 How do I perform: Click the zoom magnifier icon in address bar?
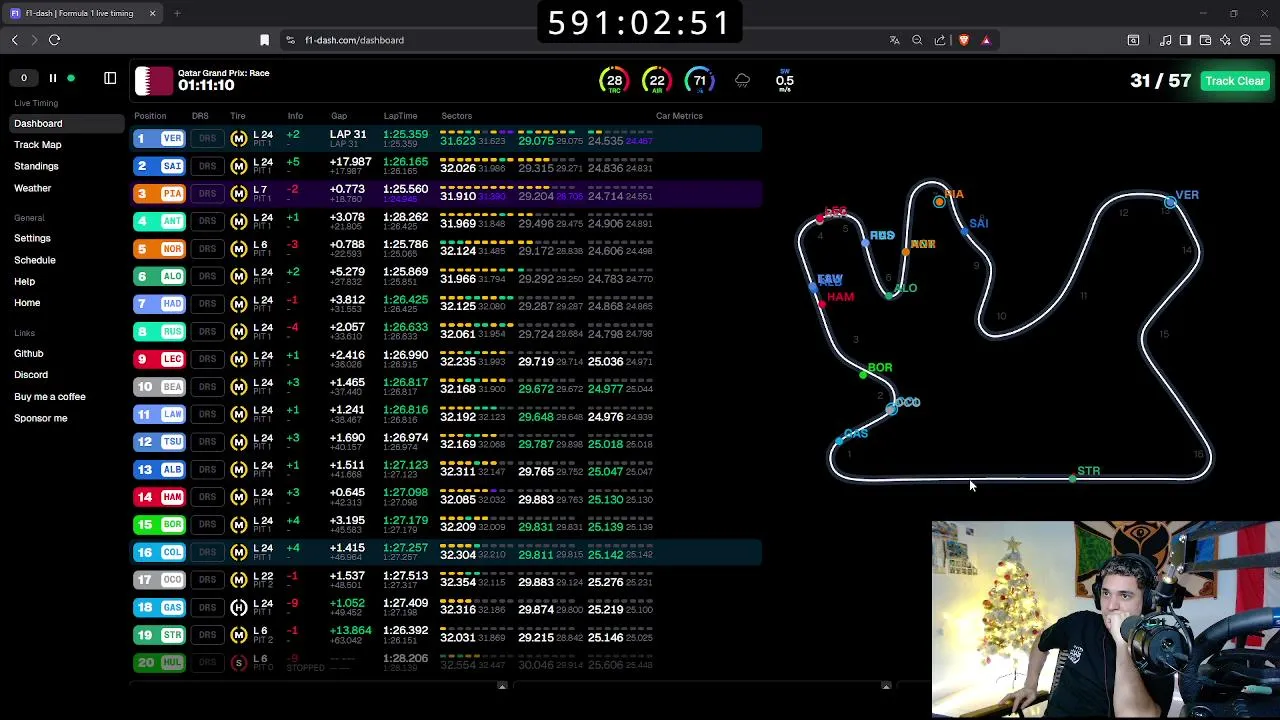[x=917, y=40]
